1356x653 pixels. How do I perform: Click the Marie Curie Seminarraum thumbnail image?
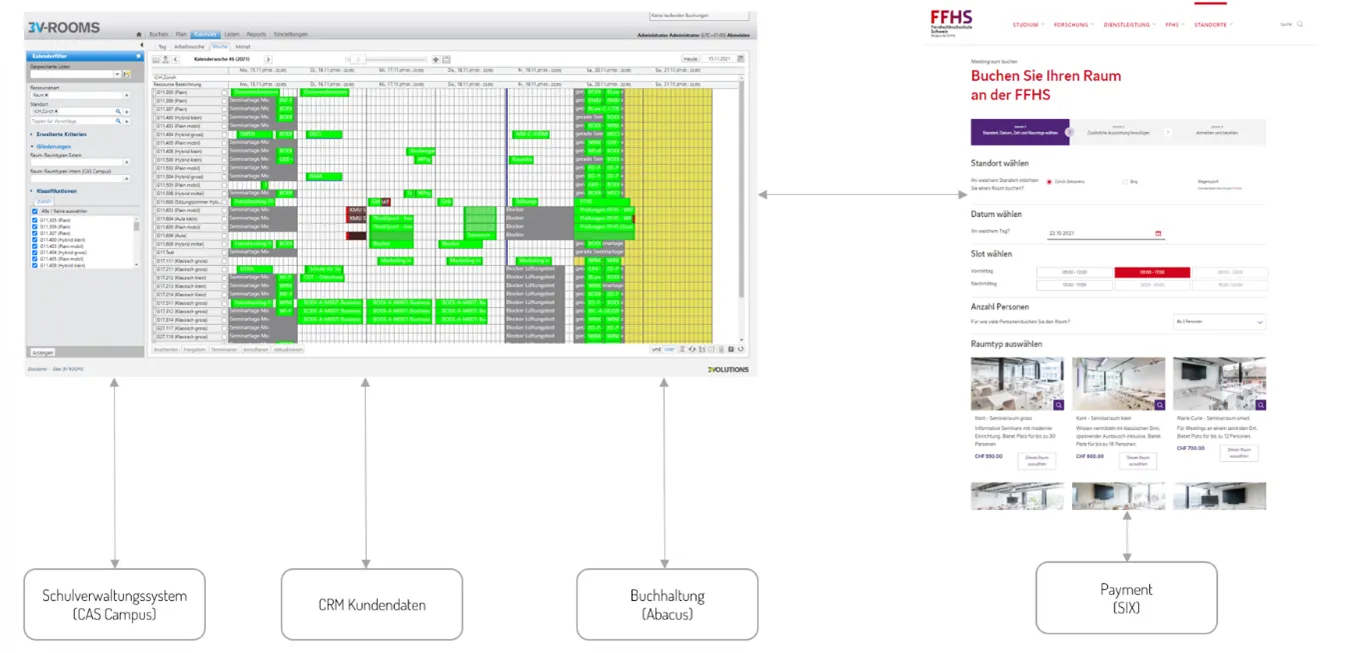click(x=1219, y=382)
